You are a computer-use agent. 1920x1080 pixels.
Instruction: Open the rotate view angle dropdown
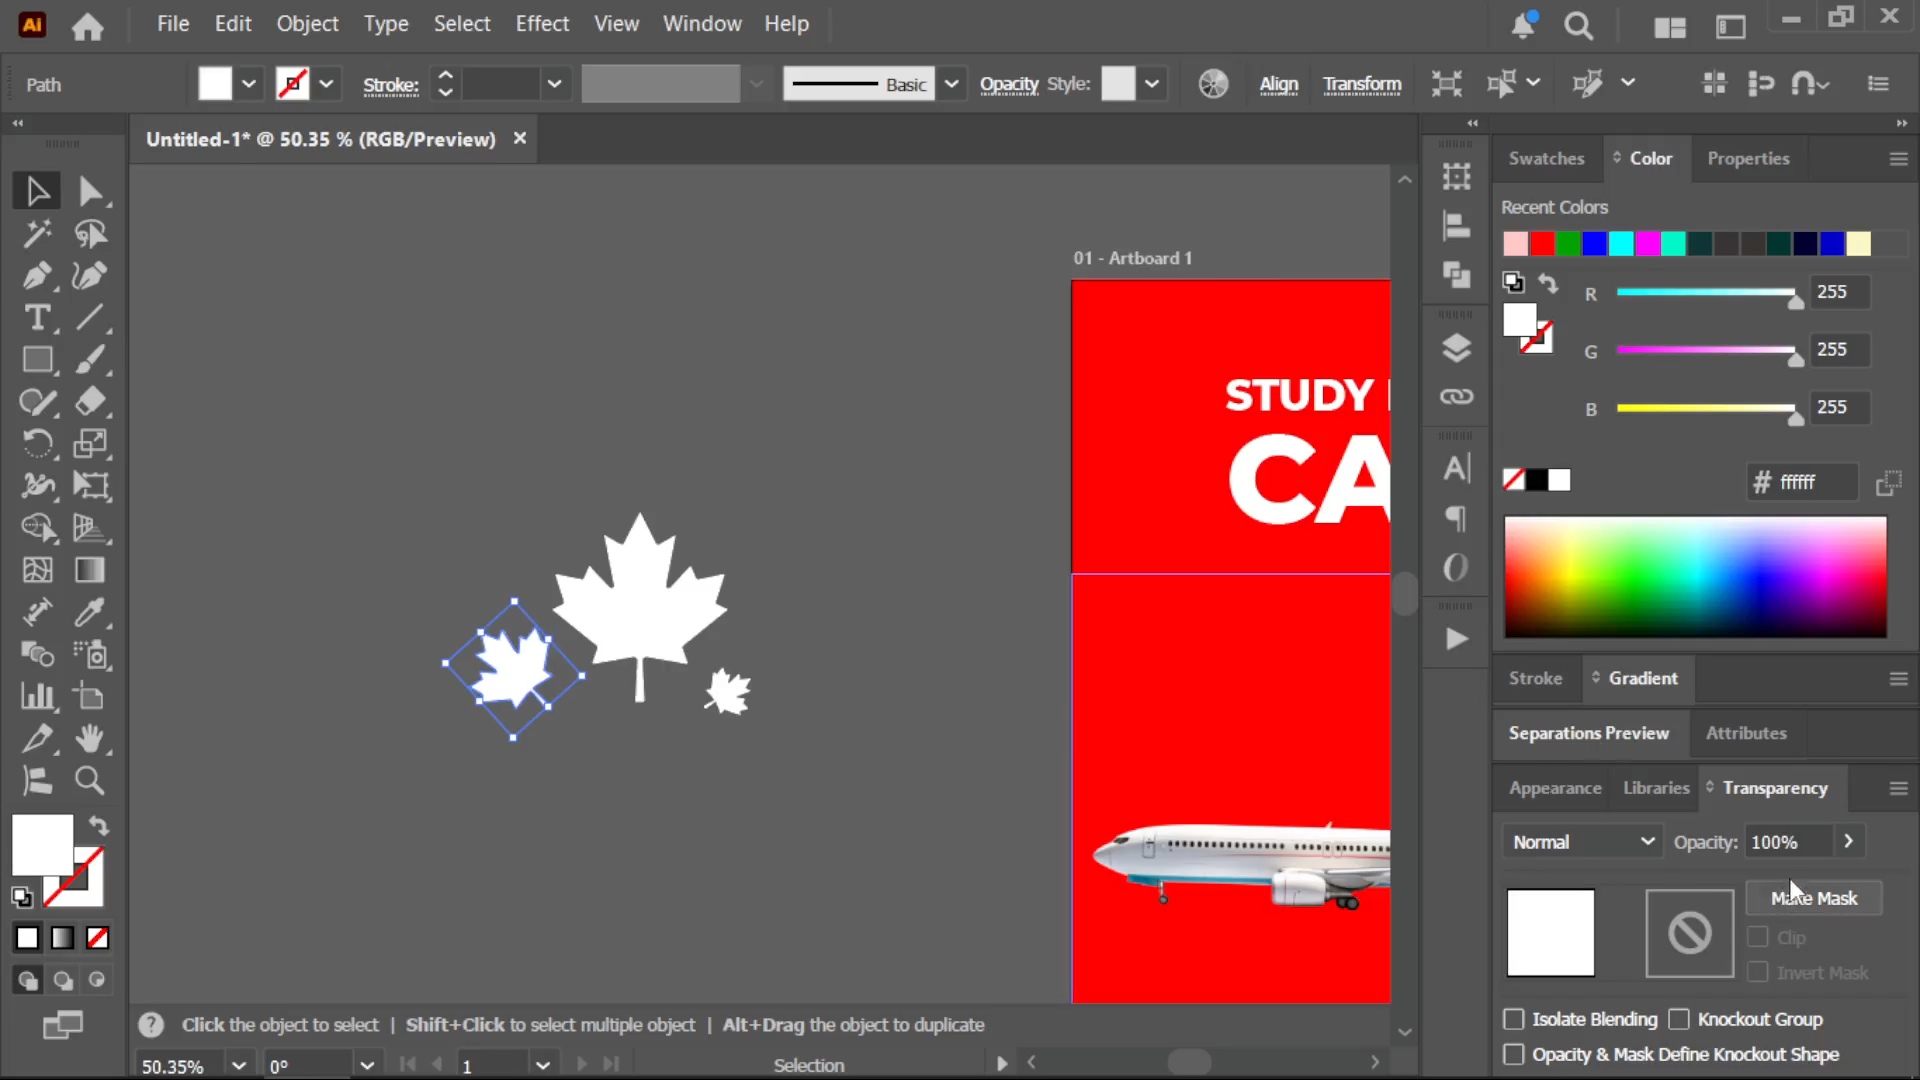pos(367,1066)
